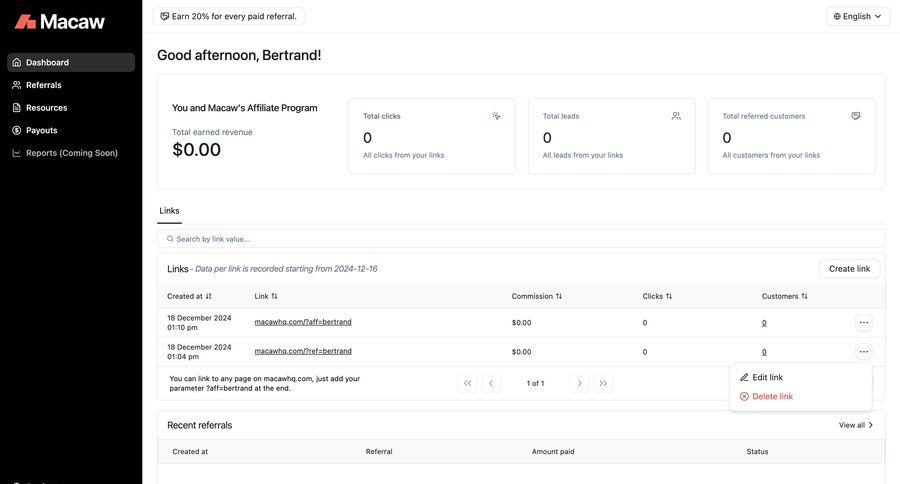Click the Total earned revenue $0.00 value
Screen dimensions: 900x484
click(196, 150)
